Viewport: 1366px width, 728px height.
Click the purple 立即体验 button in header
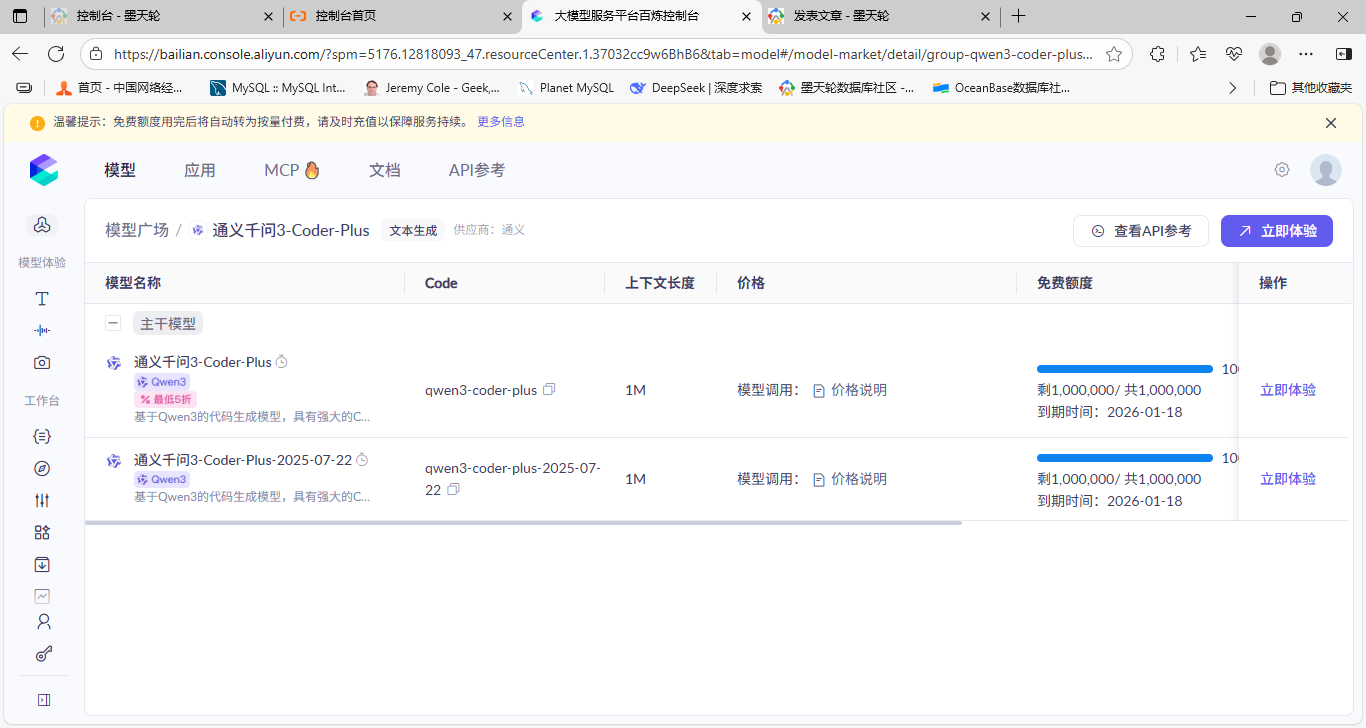(1277, 231)
